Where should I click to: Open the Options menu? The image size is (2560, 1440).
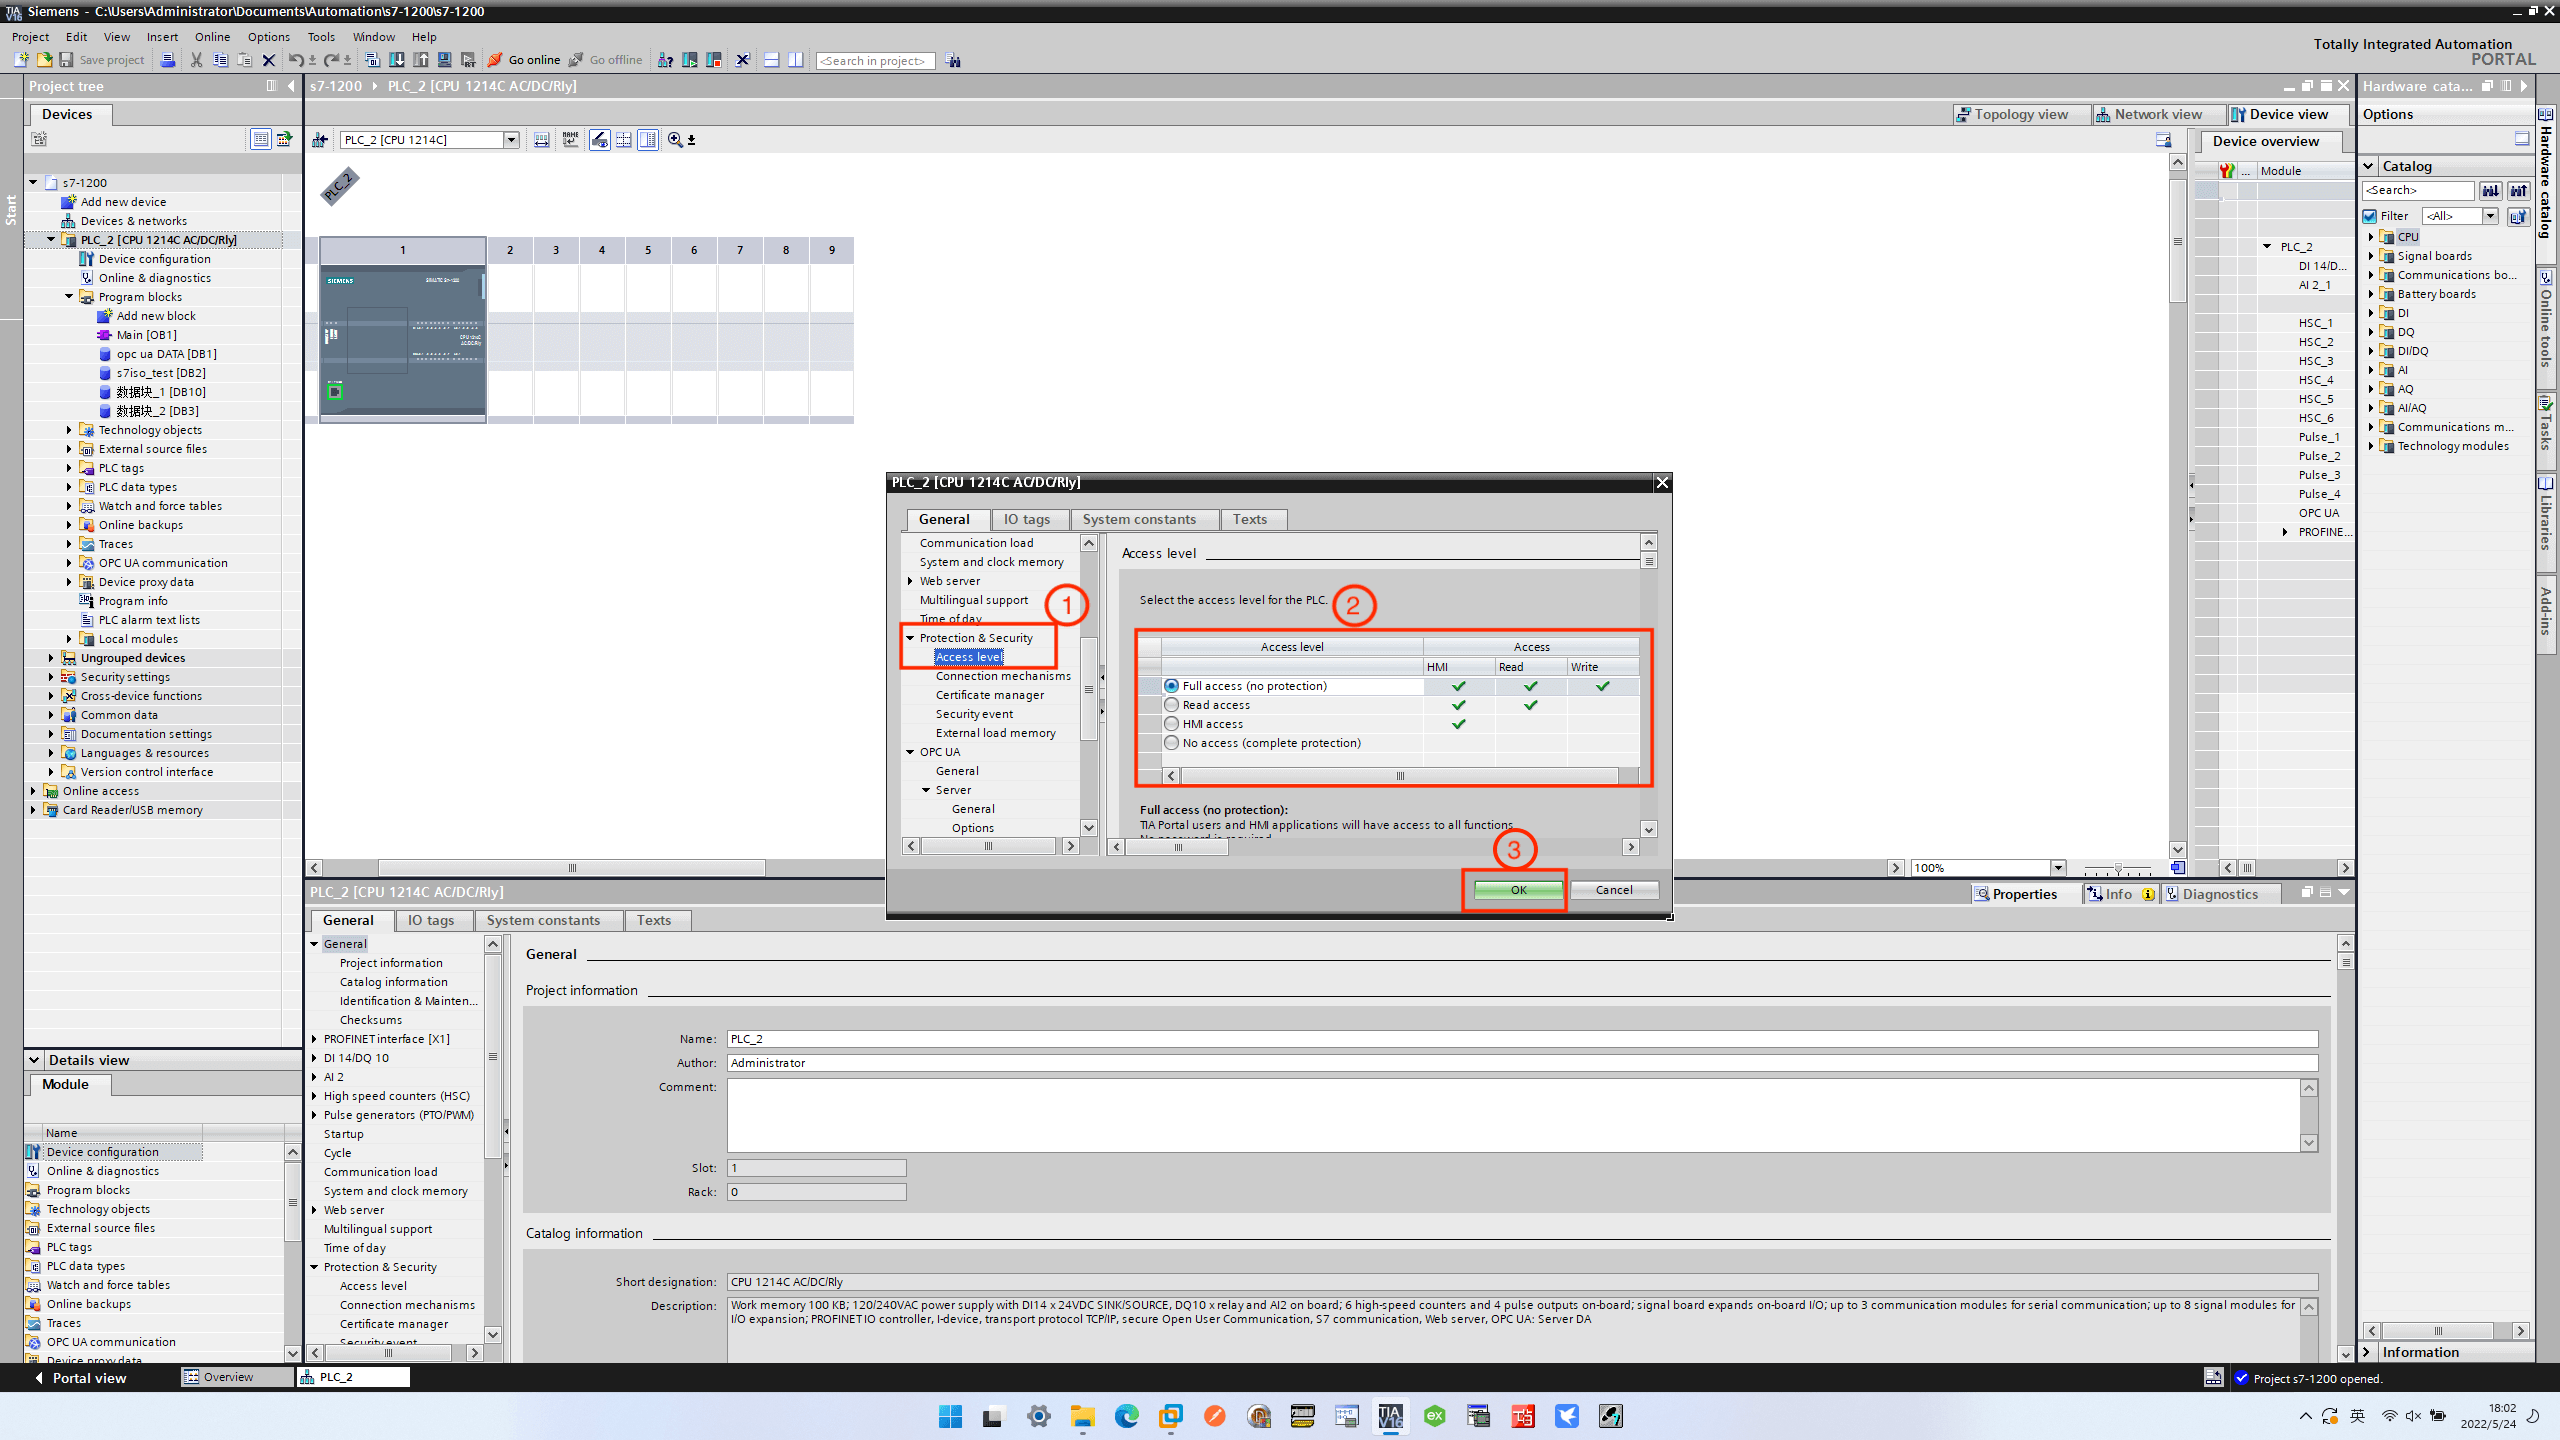tap(267, 36)
